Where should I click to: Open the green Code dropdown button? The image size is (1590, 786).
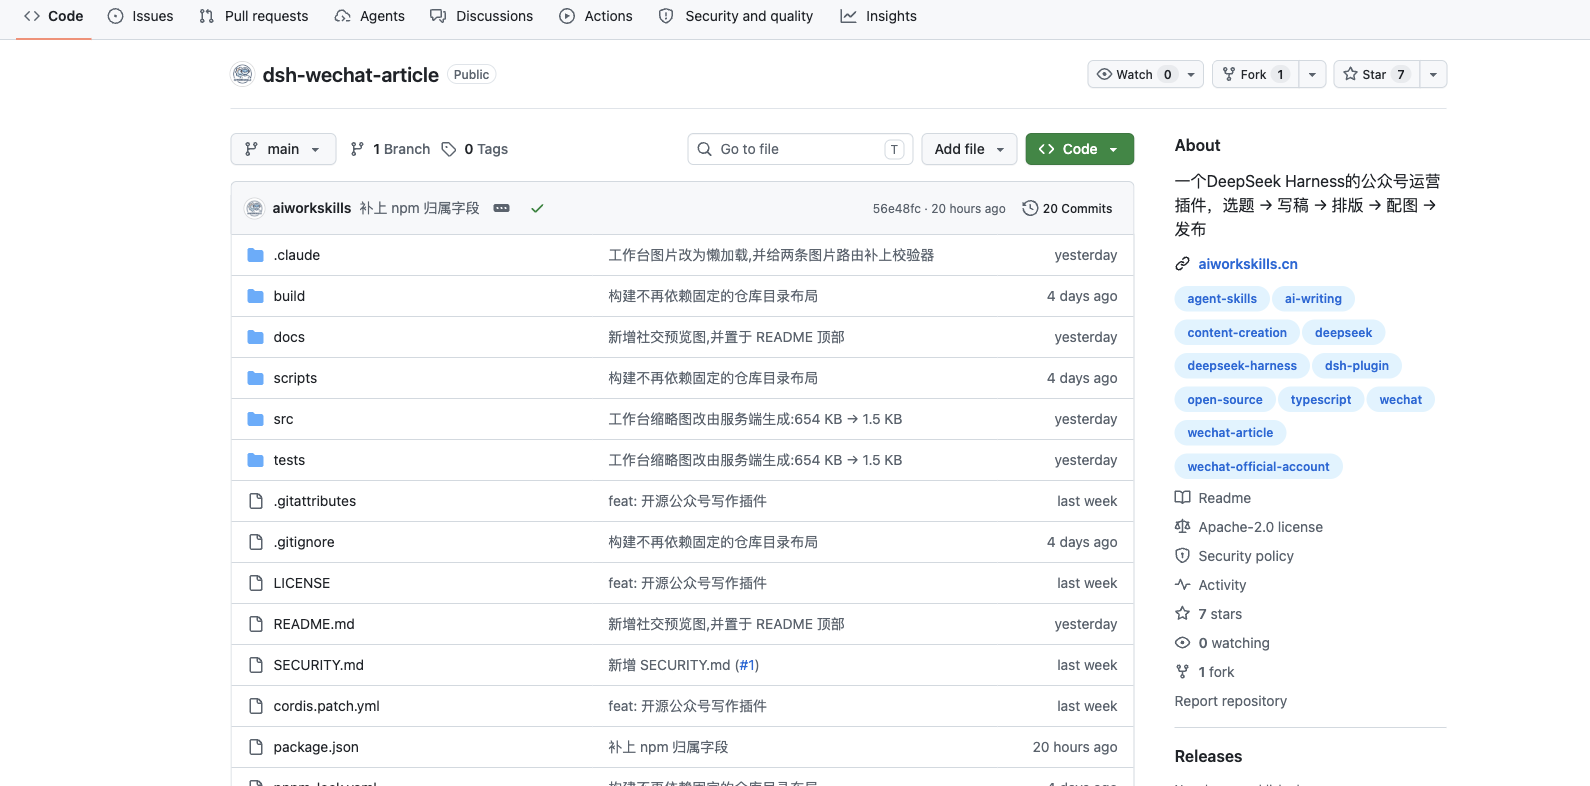pos(1079,149)
